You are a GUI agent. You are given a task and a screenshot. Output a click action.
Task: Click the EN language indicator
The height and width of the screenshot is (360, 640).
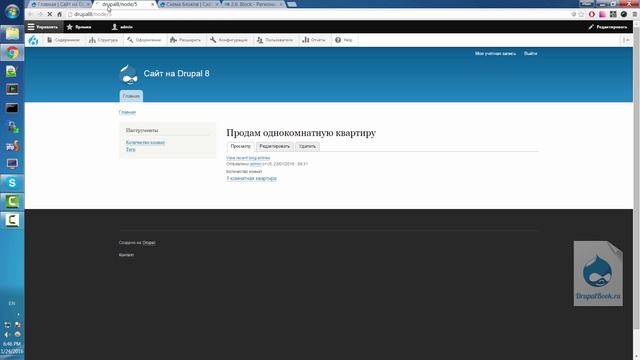pyautogui.click(x=12, y=303)
